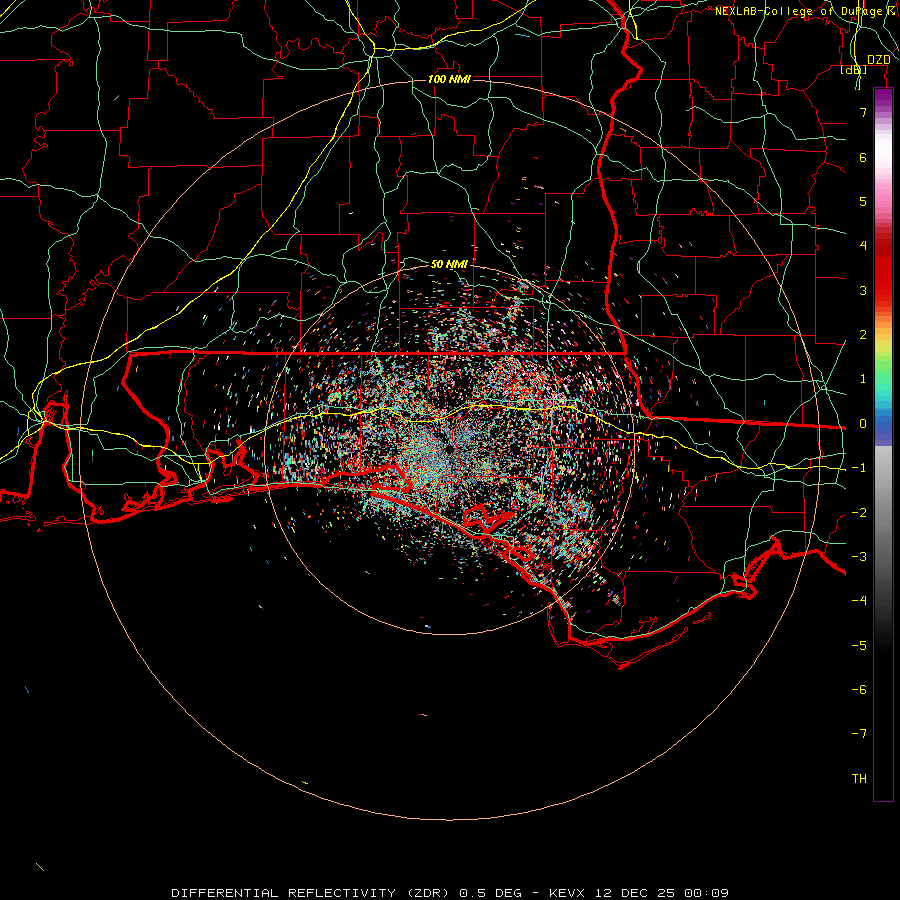Click the color scale value 7
900x900 pixels.
point(863,112)
